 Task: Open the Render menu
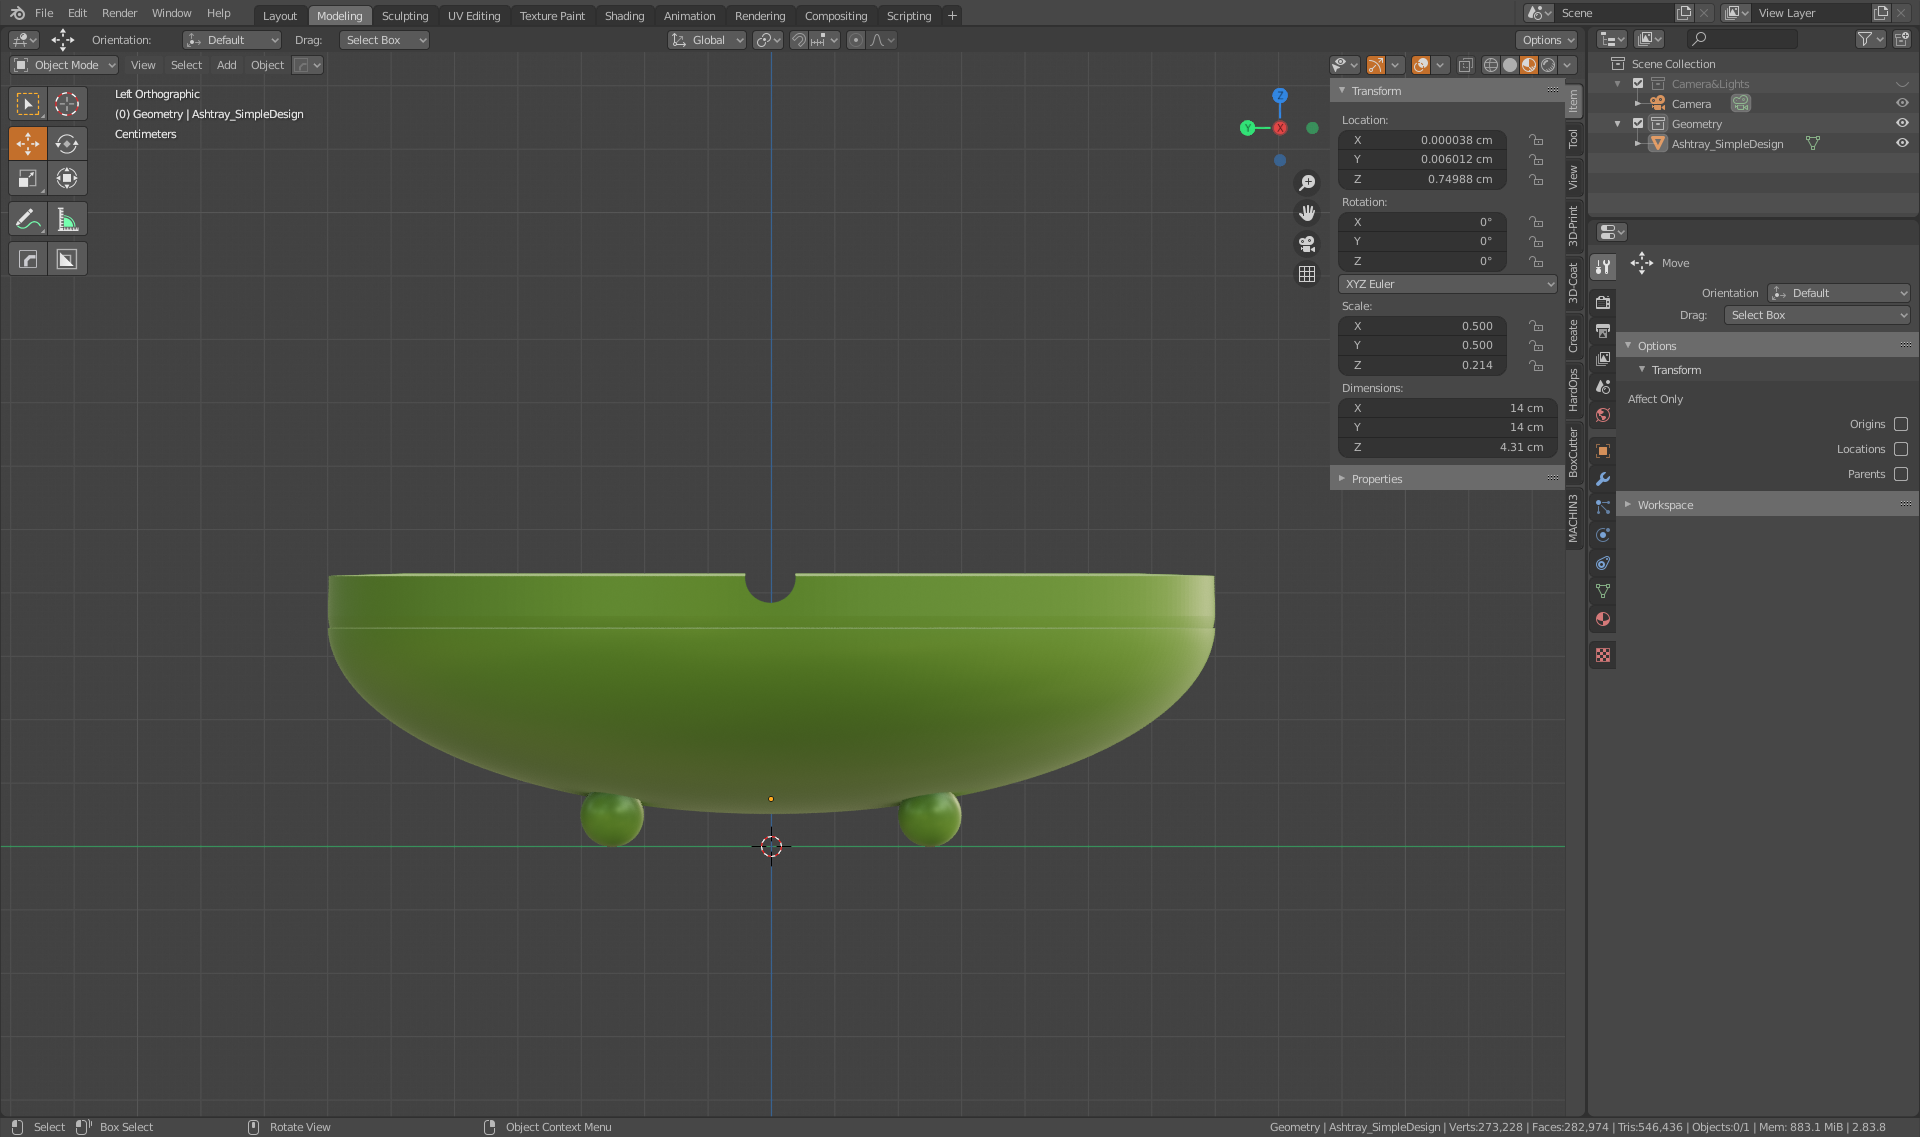(x=119, y=13)
